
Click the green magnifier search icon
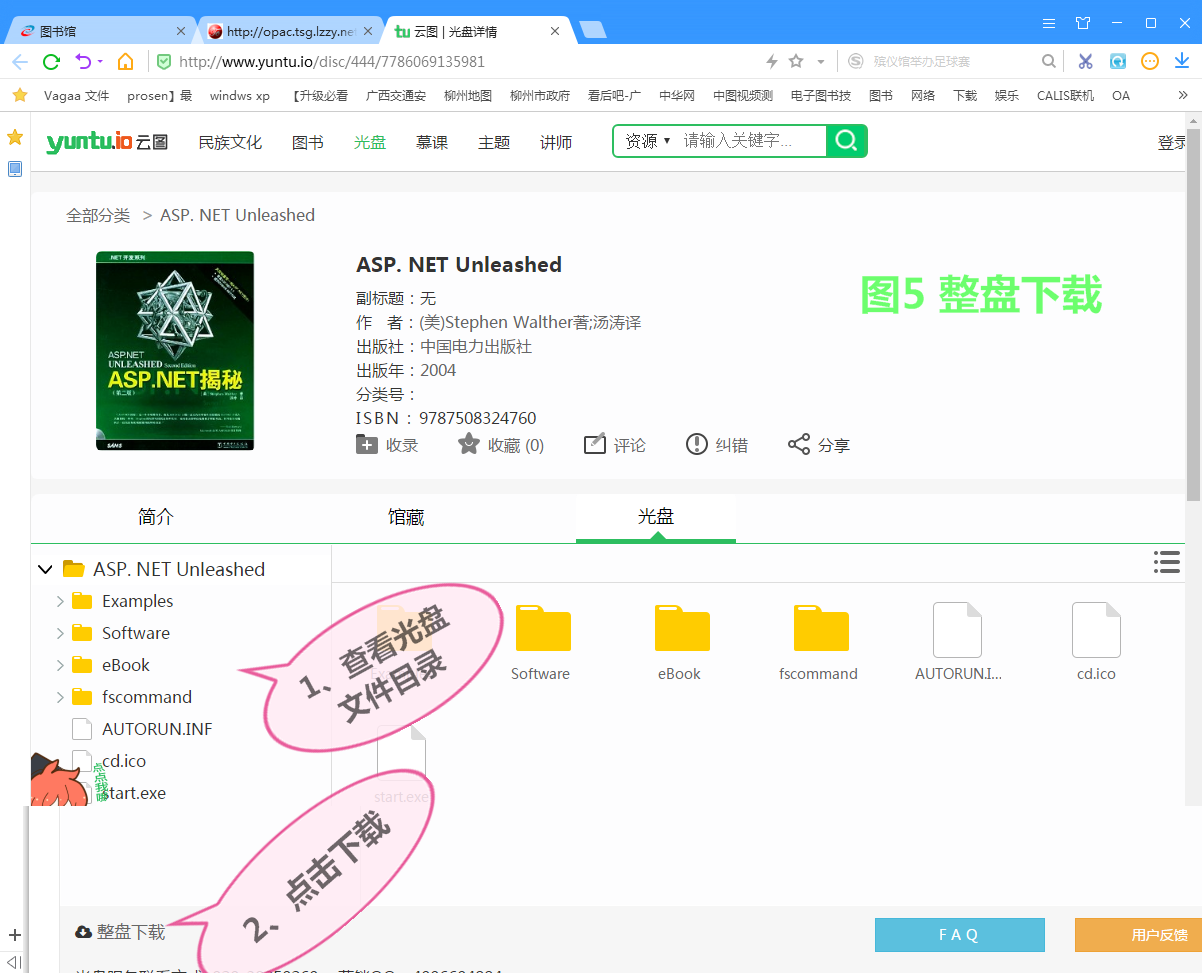click(x=846, y=141)
